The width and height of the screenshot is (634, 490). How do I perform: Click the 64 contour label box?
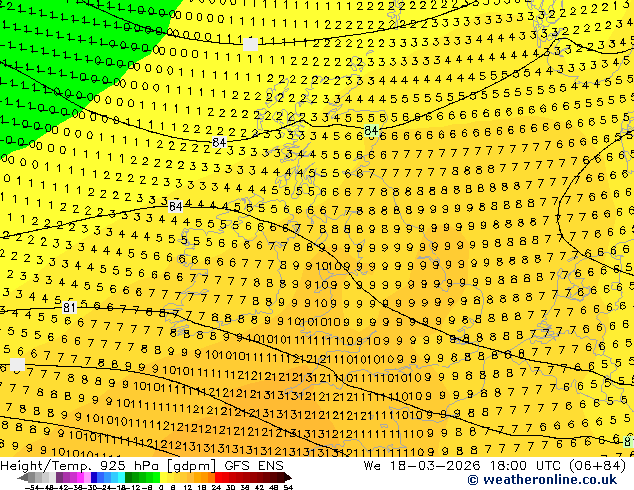pyautogui.click(x=175, y=207)
